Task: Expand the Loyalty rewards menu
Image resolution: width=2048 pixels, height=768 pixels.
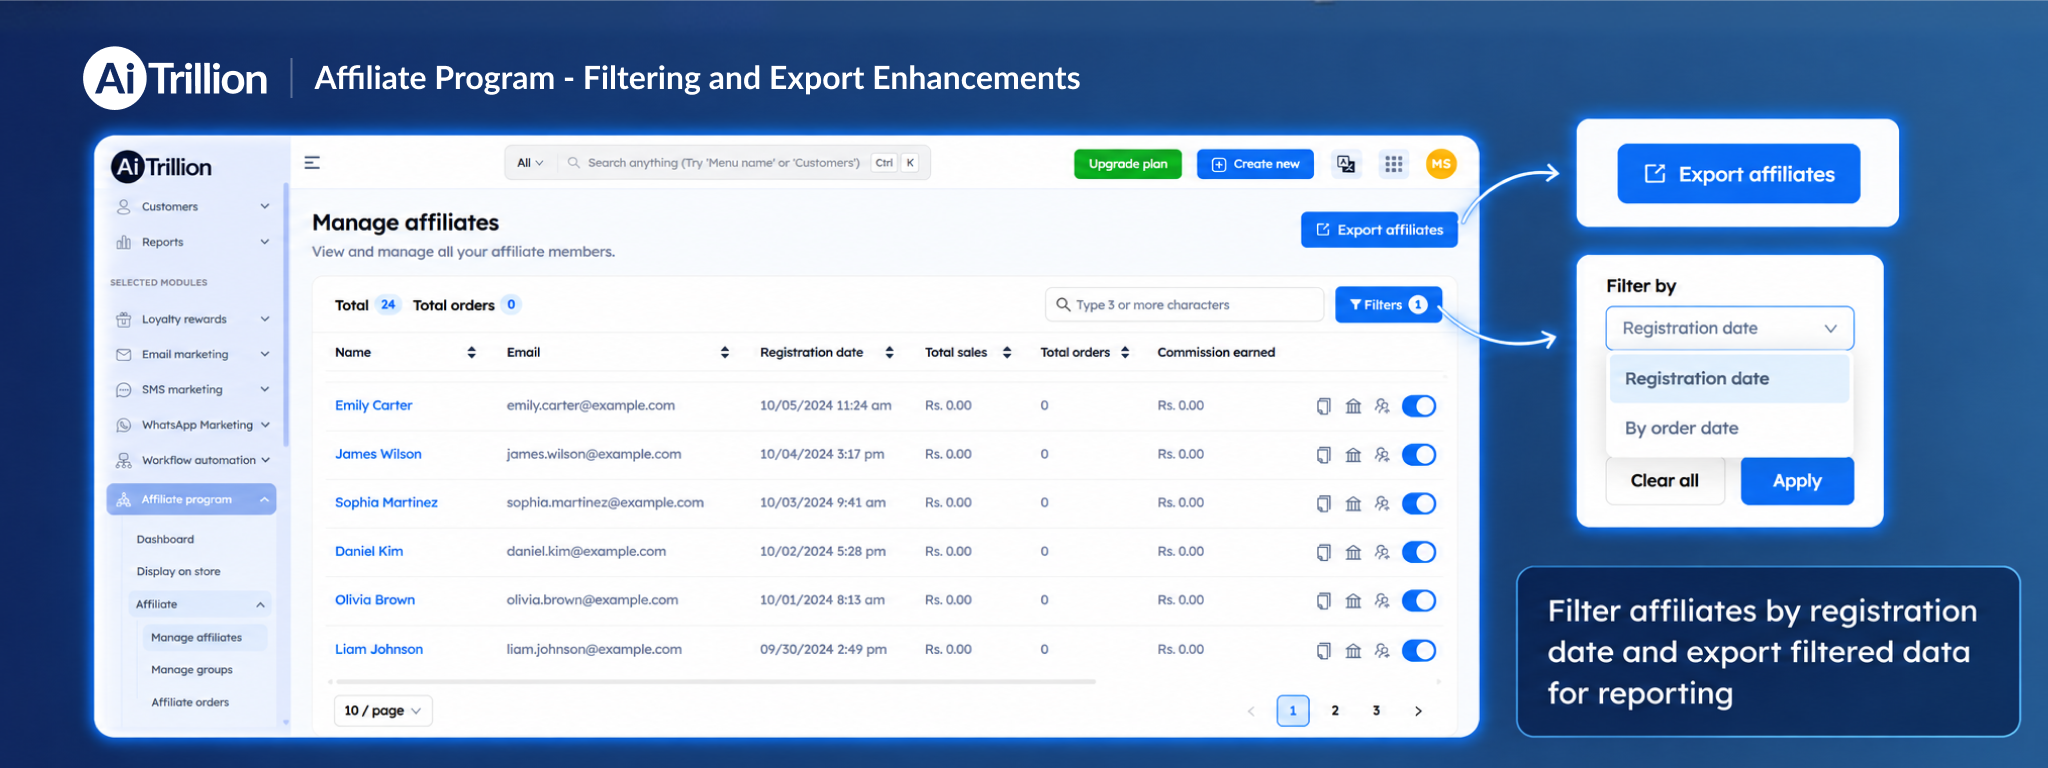Action: tap(192, 319)
